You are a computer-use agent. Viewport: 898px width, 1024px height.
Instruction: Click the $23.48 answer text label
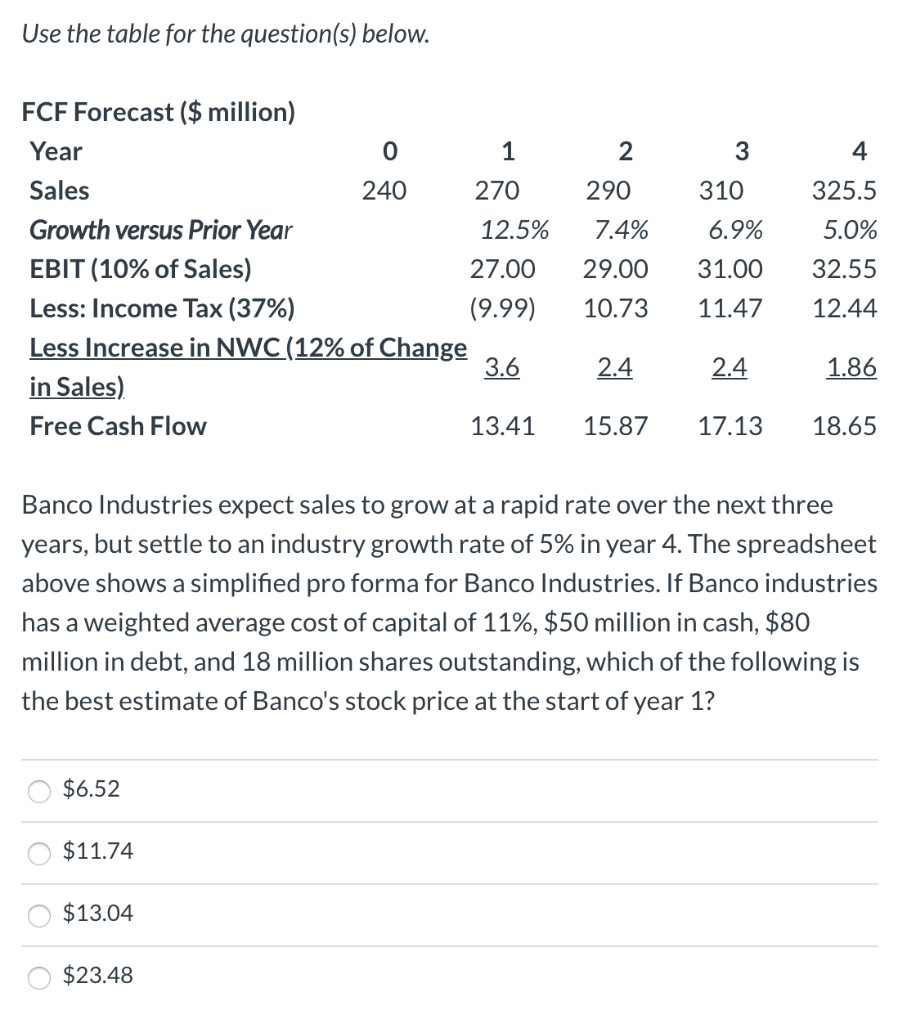tap(97, 975)
